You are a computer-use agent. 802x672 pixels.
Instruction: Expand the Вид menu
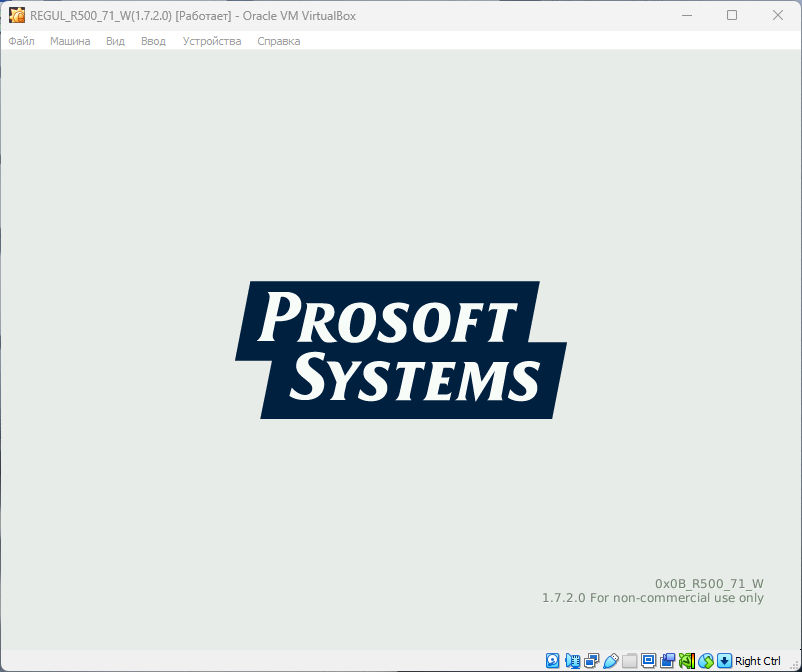tap(115, 41)
